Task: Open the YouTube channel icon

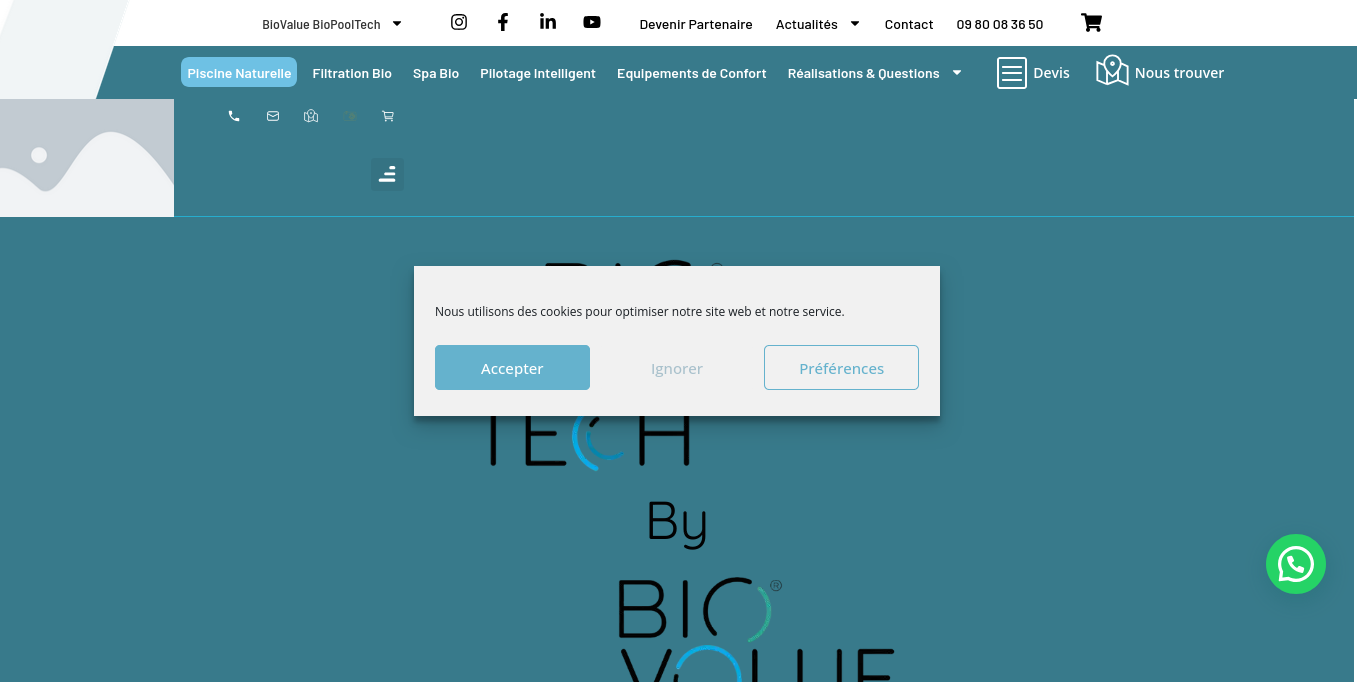Action: pyautogui.click(x=592, y=22)
